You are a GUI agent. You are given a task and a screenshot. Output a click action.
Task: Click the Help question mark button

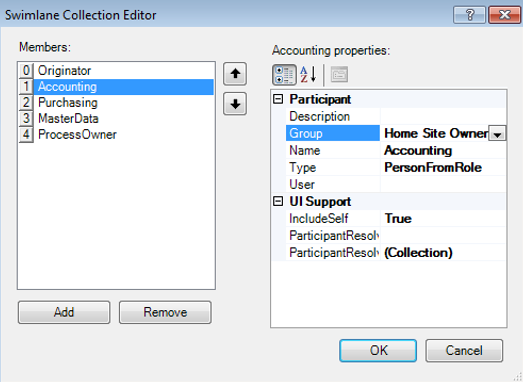pos(469,15)
